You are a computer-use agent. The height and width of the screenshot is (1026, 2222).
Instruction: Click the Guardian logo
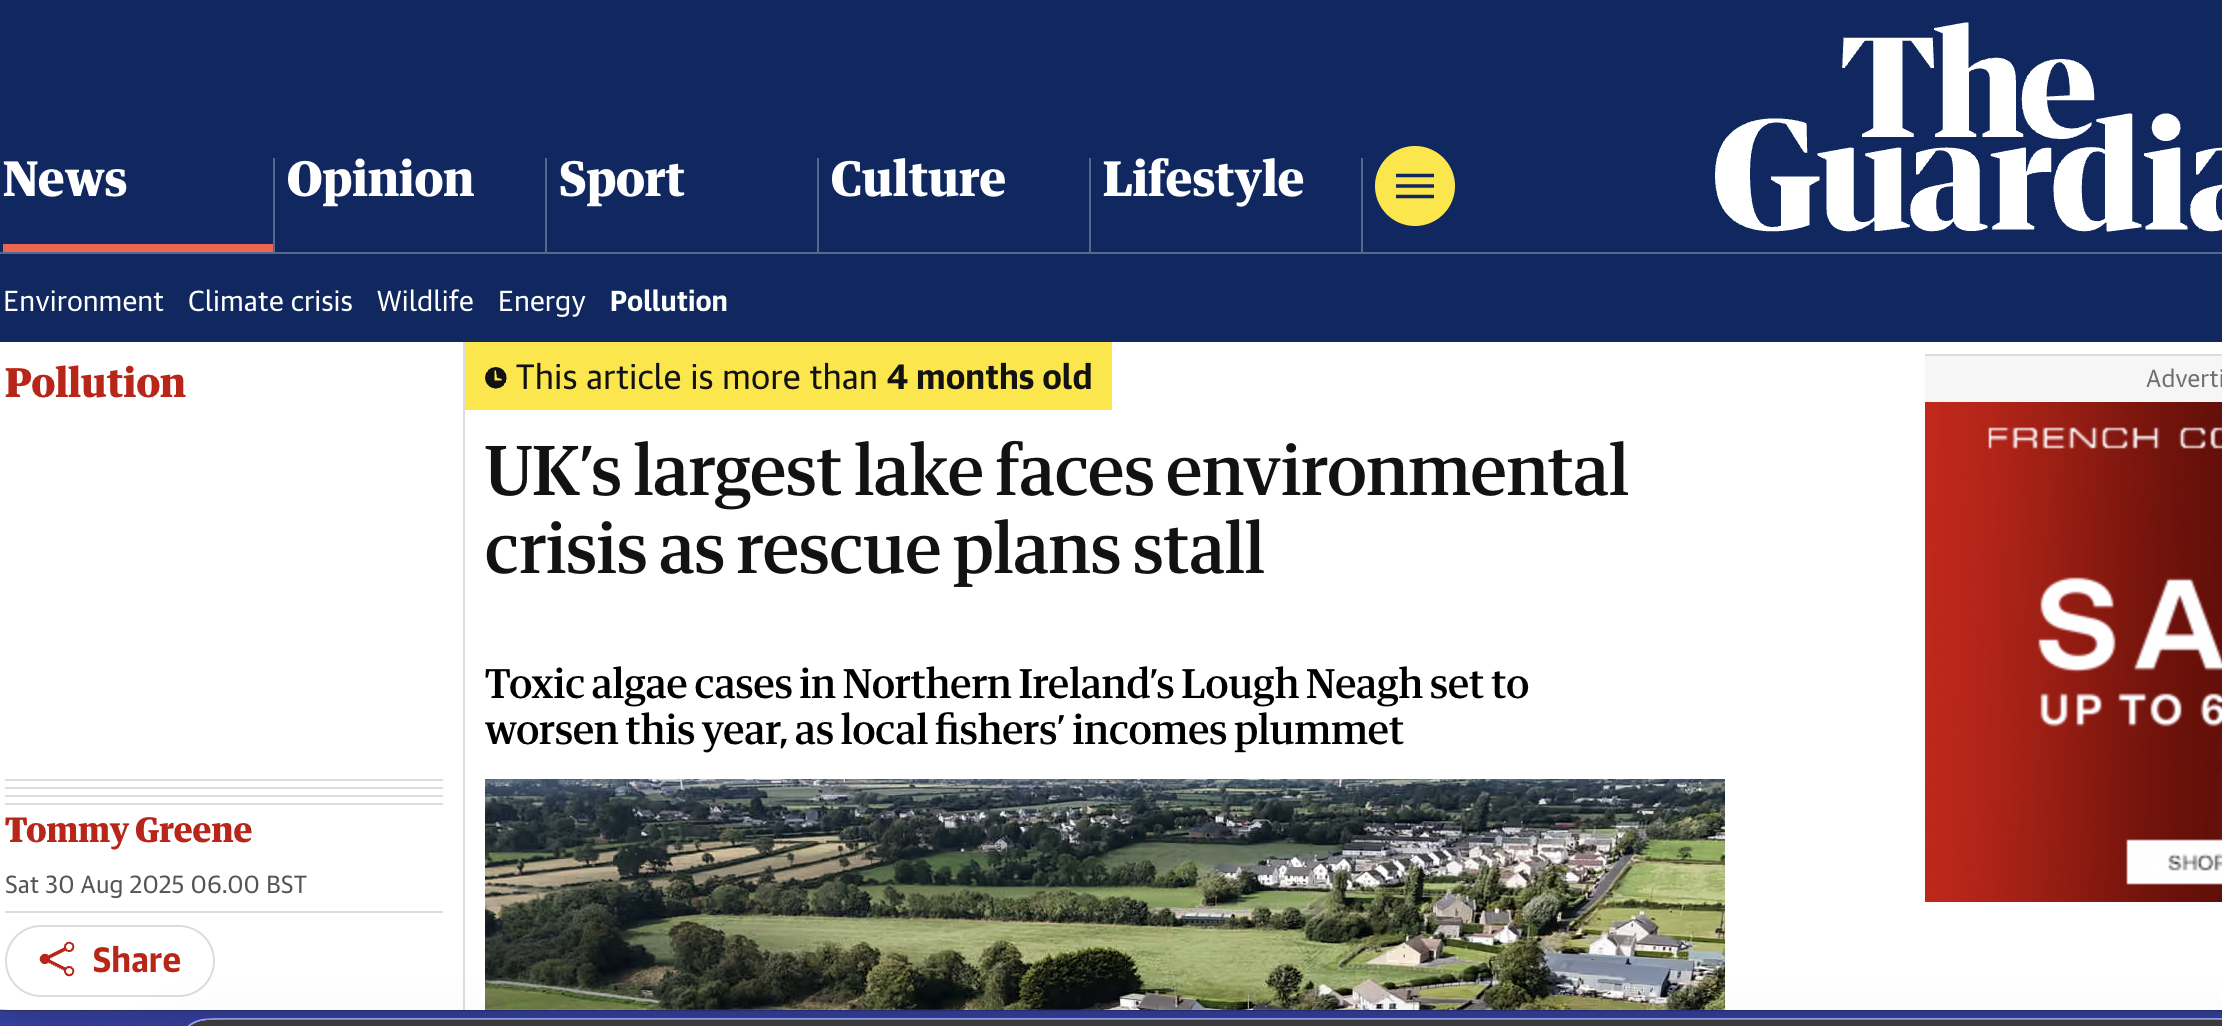click(1990, 130)
